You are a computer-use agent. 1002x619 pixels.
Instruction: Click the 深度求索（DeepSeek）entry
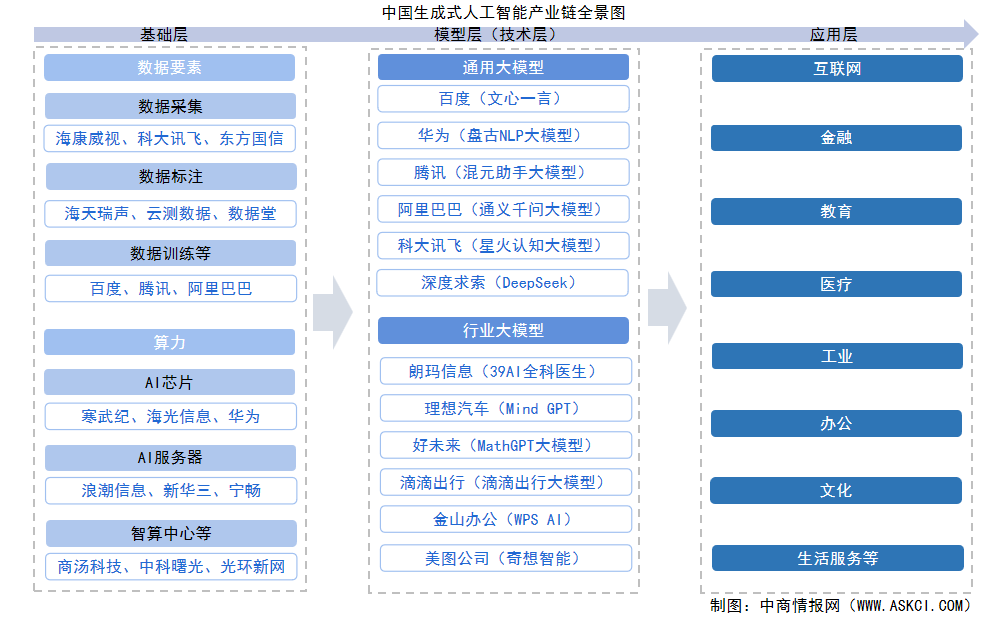pos(503,282)
